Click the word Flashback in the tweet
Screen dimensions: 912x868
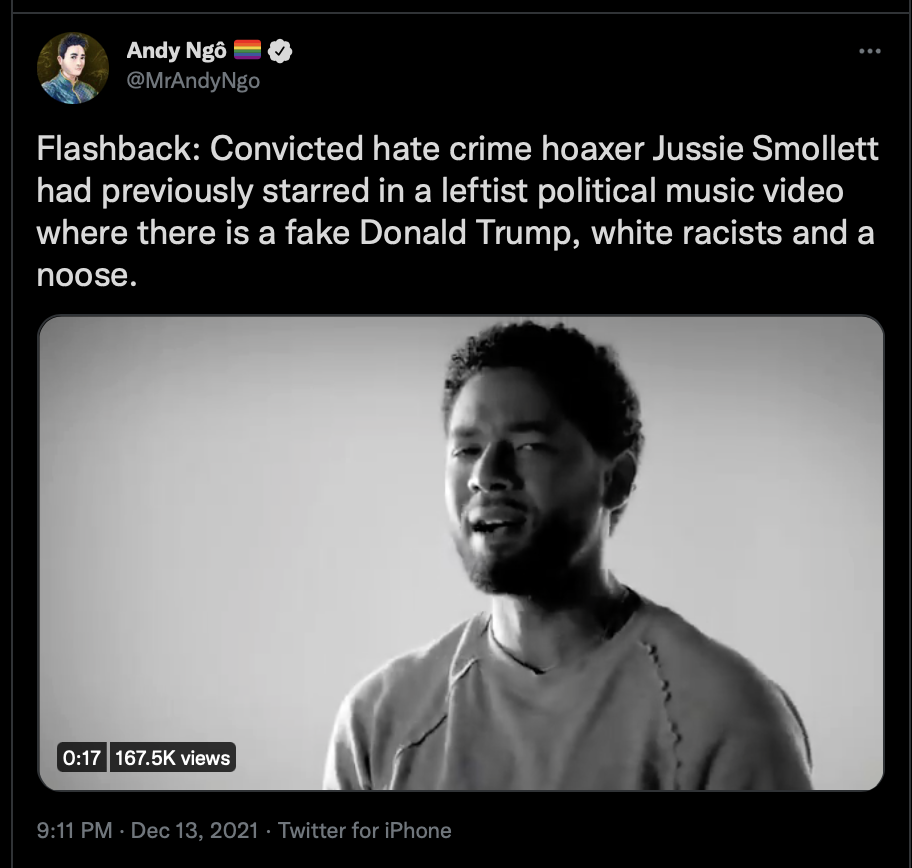pos(114,148)
